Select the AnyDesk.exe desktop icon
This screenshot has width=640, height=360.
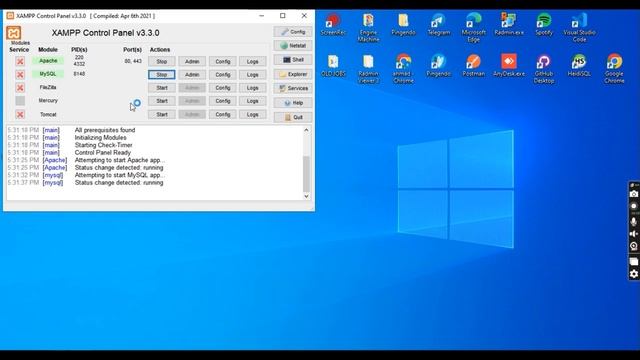click(x=509, y=66)
